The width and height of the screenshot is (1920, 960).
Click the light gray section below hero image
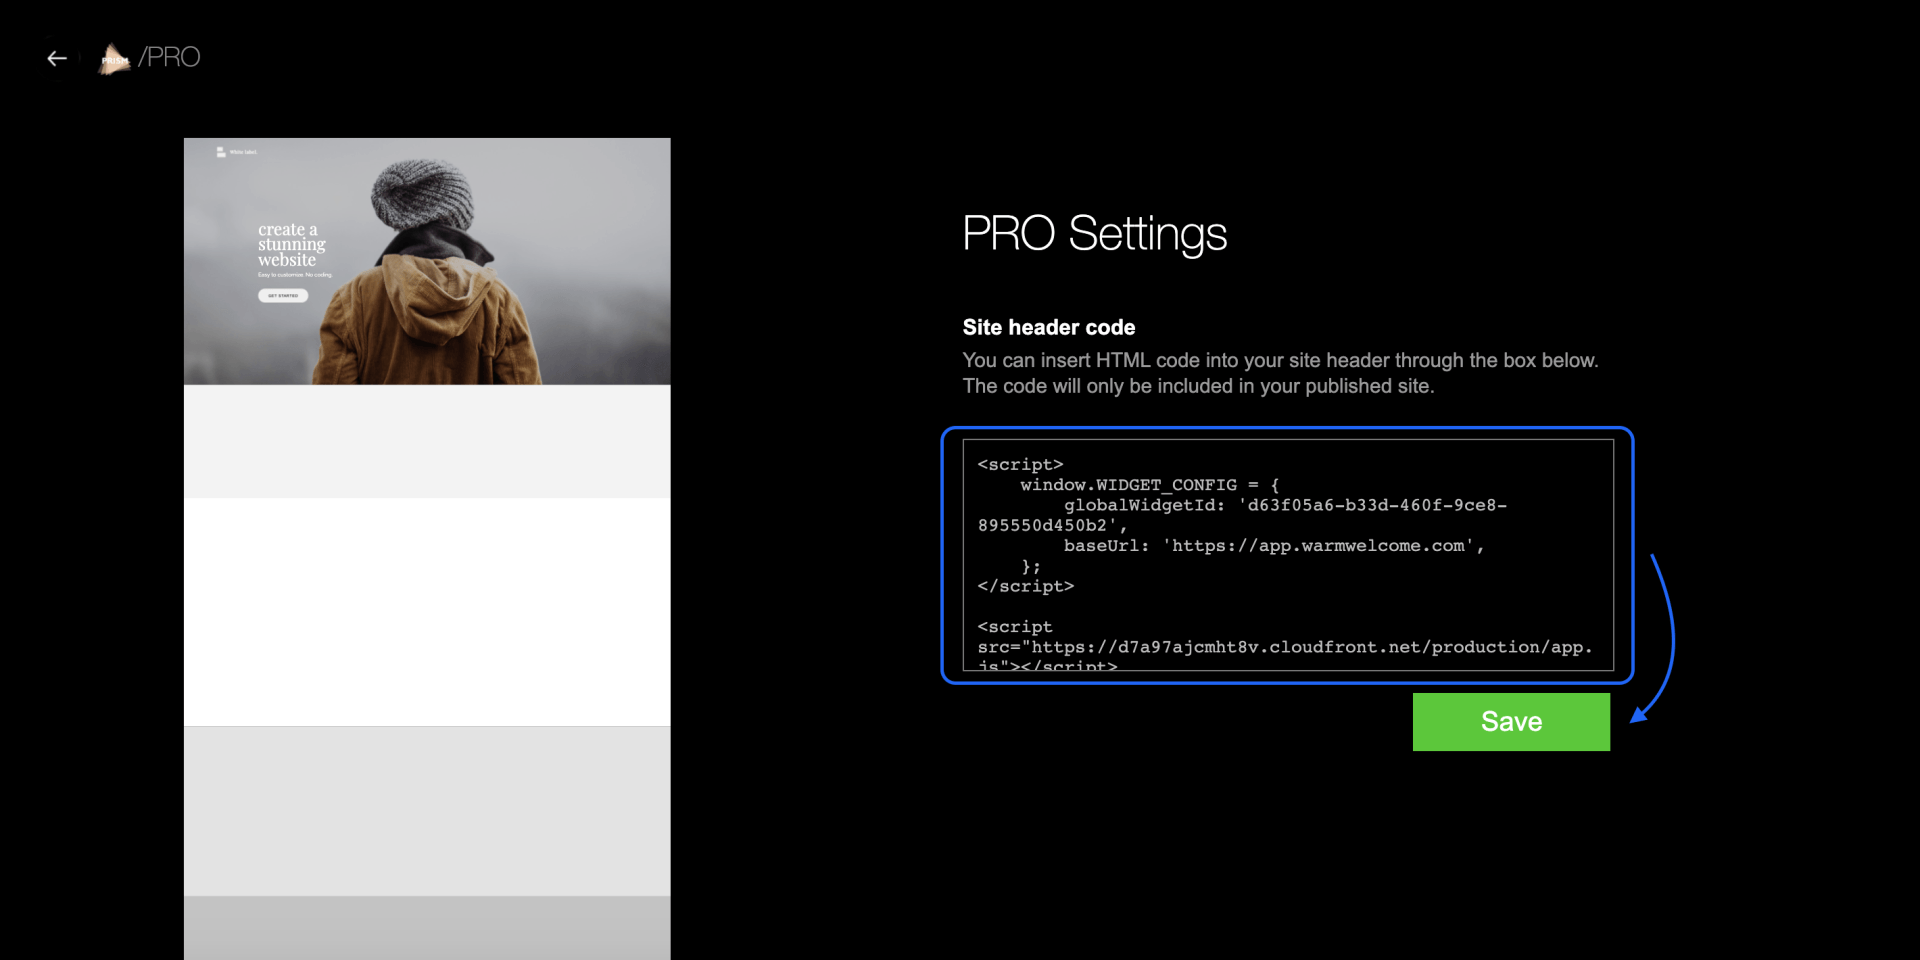click(427, 441)
